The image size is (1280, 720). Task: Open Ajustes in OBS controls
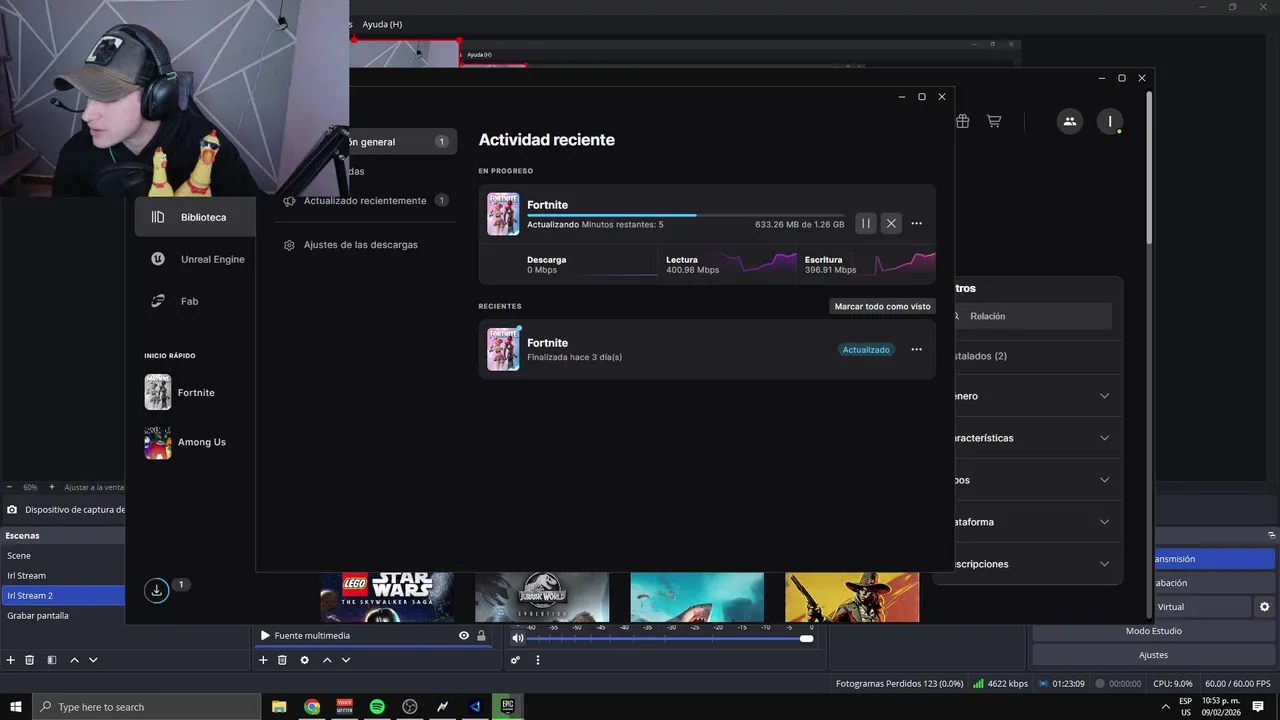(1153, 655)
